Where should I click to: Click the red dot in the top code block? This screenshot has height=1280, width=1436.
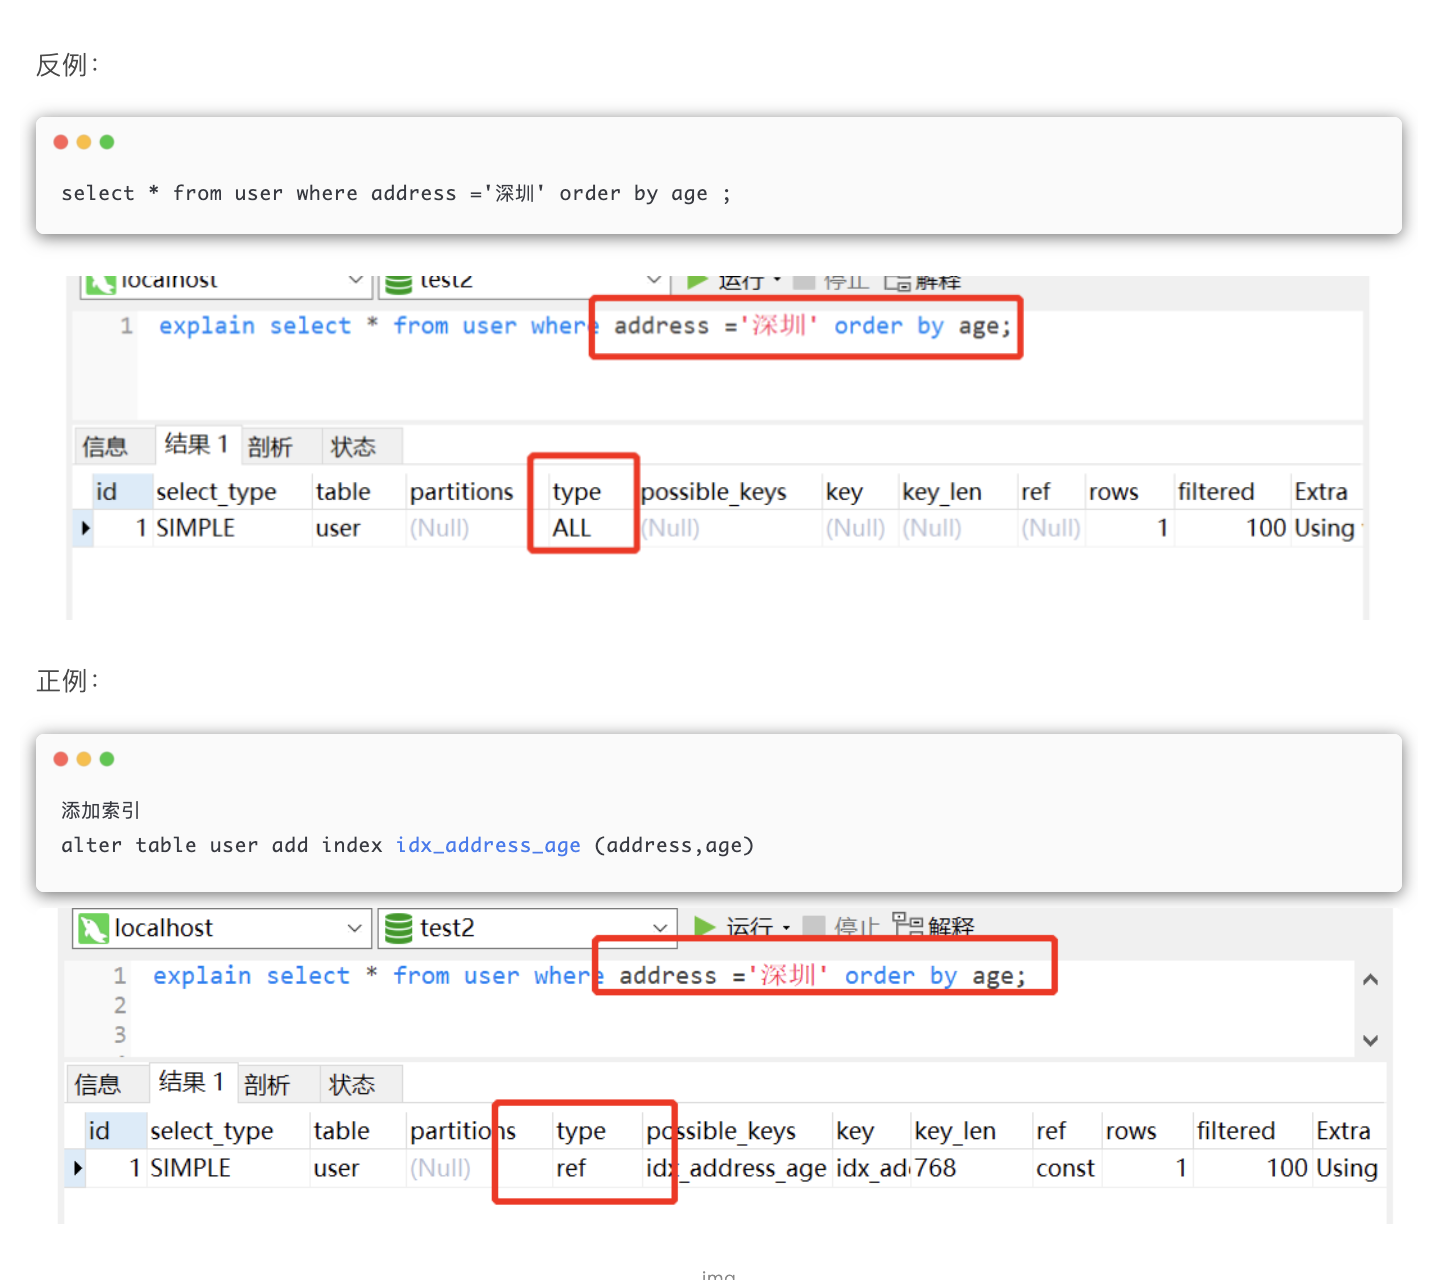61,142
